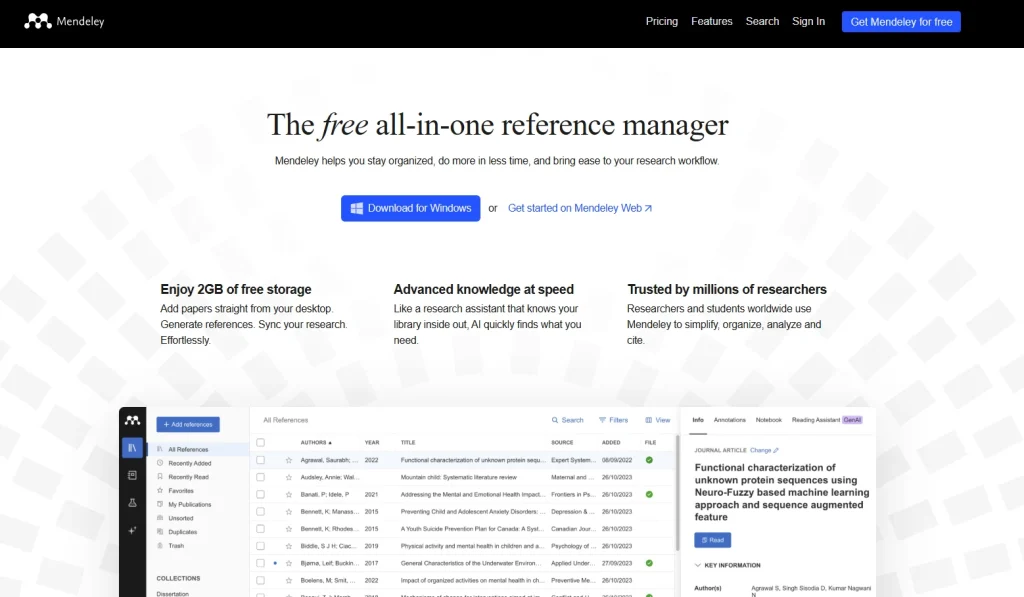Star the Banati, P reference

pos(289,494)
